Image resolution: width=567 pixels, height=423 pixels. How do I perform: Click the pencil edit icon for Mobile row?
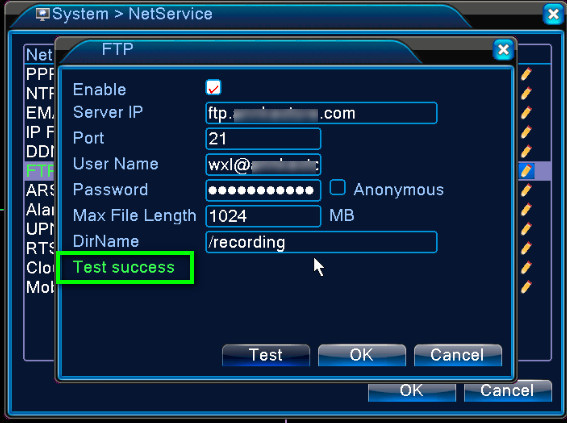coord(526,287)
